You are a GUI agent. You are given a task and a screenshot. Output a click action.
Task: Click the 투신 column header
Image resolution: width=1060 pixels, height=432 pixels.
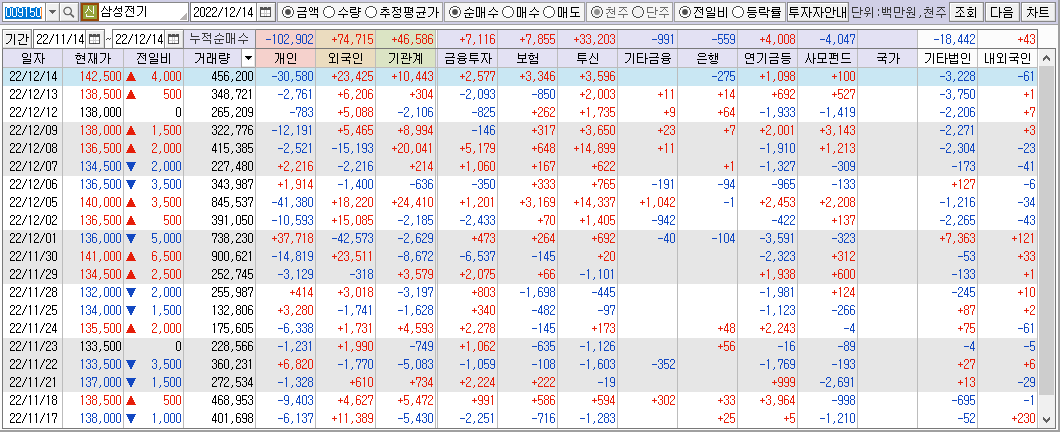(588, 59)
